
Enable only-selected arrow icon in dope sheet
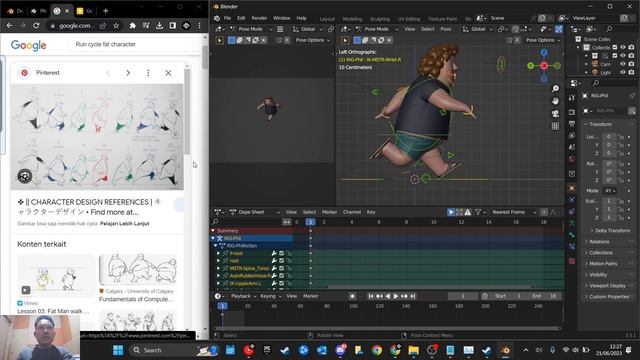451,212
